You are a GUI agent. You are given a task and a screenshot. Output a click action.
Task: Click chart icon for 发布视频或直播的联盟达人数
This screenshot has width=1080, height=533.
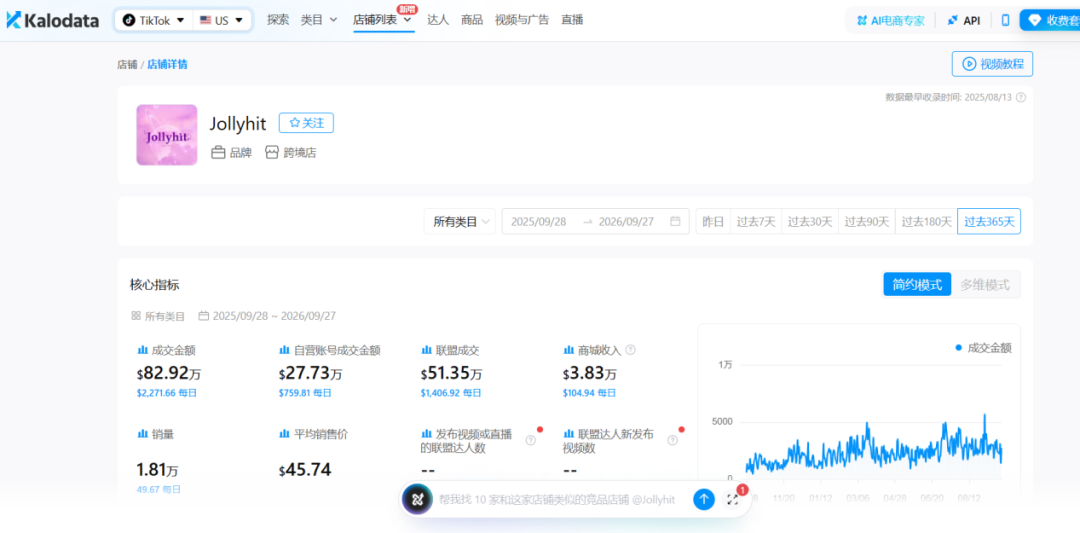coord(426,434)
